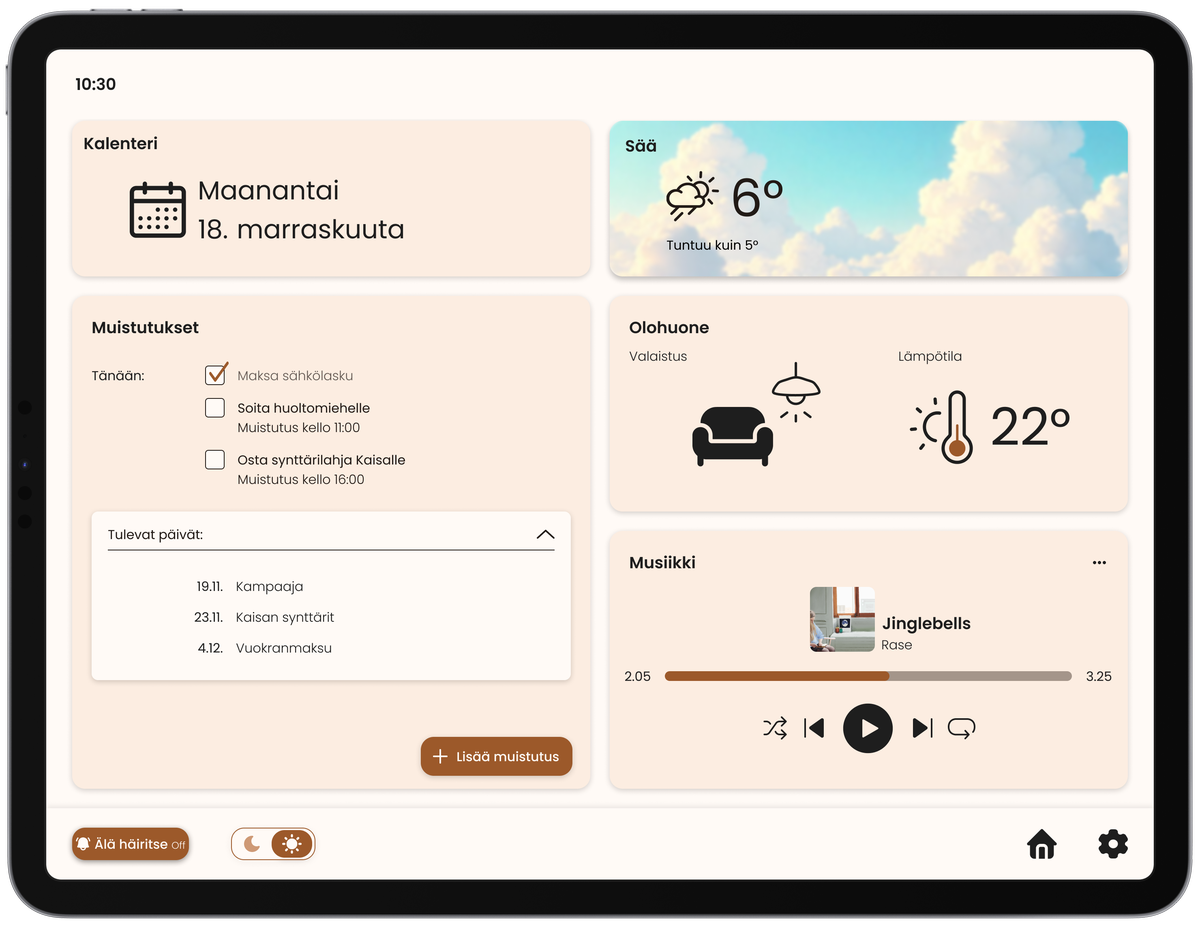Click the Jinglebells album cover thumbnail
1200x929 pixels.
point(842,620)
